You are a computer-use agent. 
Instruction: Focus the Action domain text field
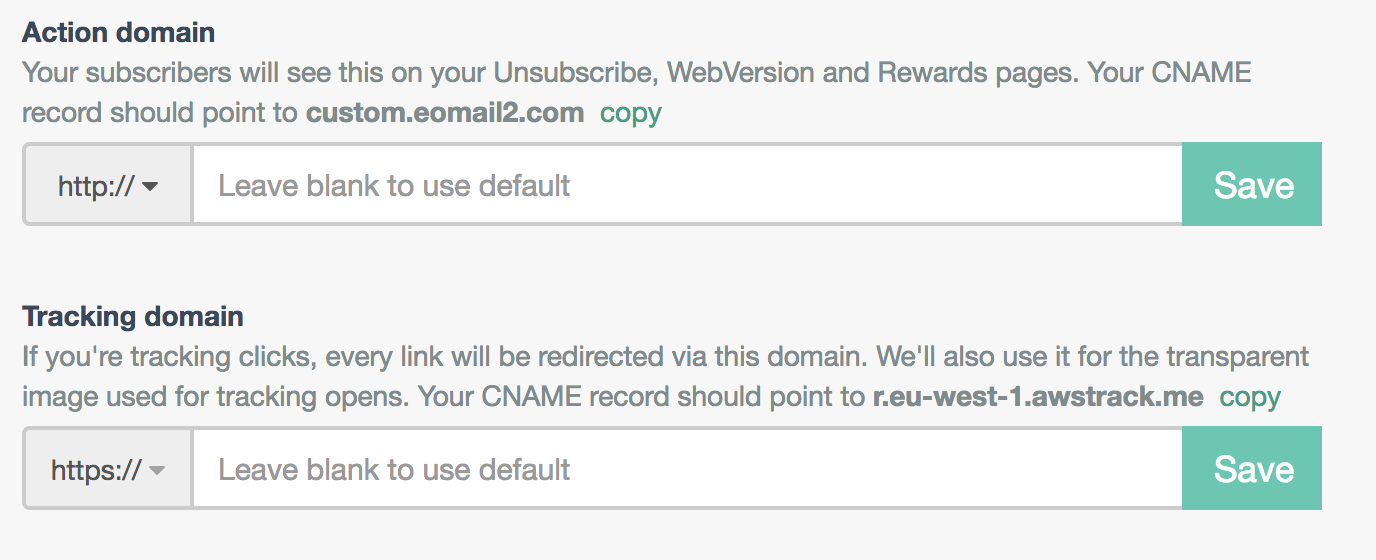(x=687, y=185)
